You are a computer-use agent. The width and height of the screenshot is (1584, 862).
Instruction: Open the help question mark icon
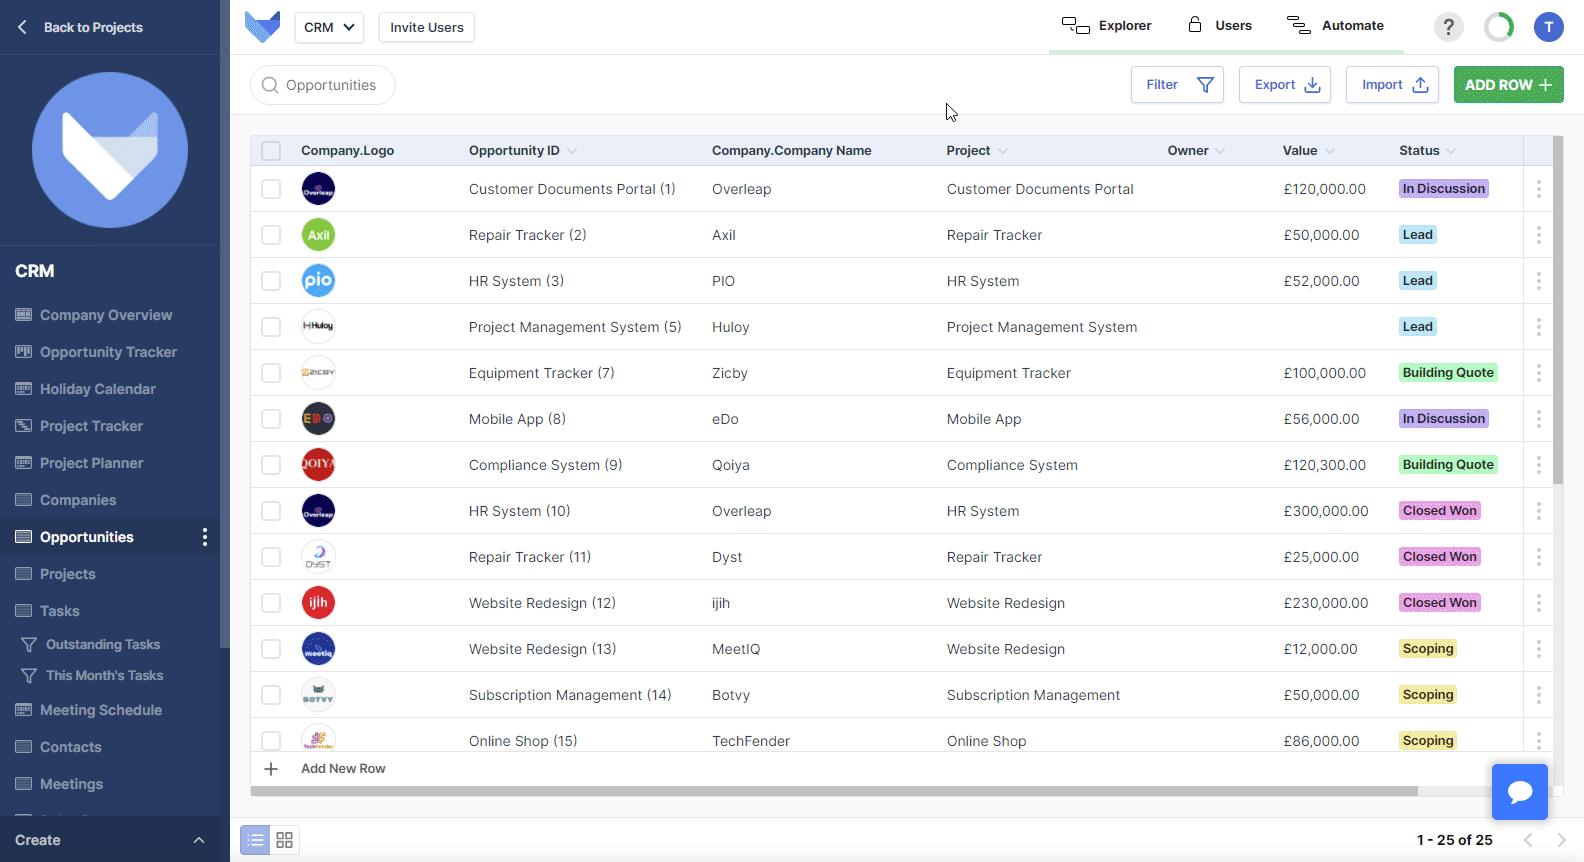[x=1448, y=27]
